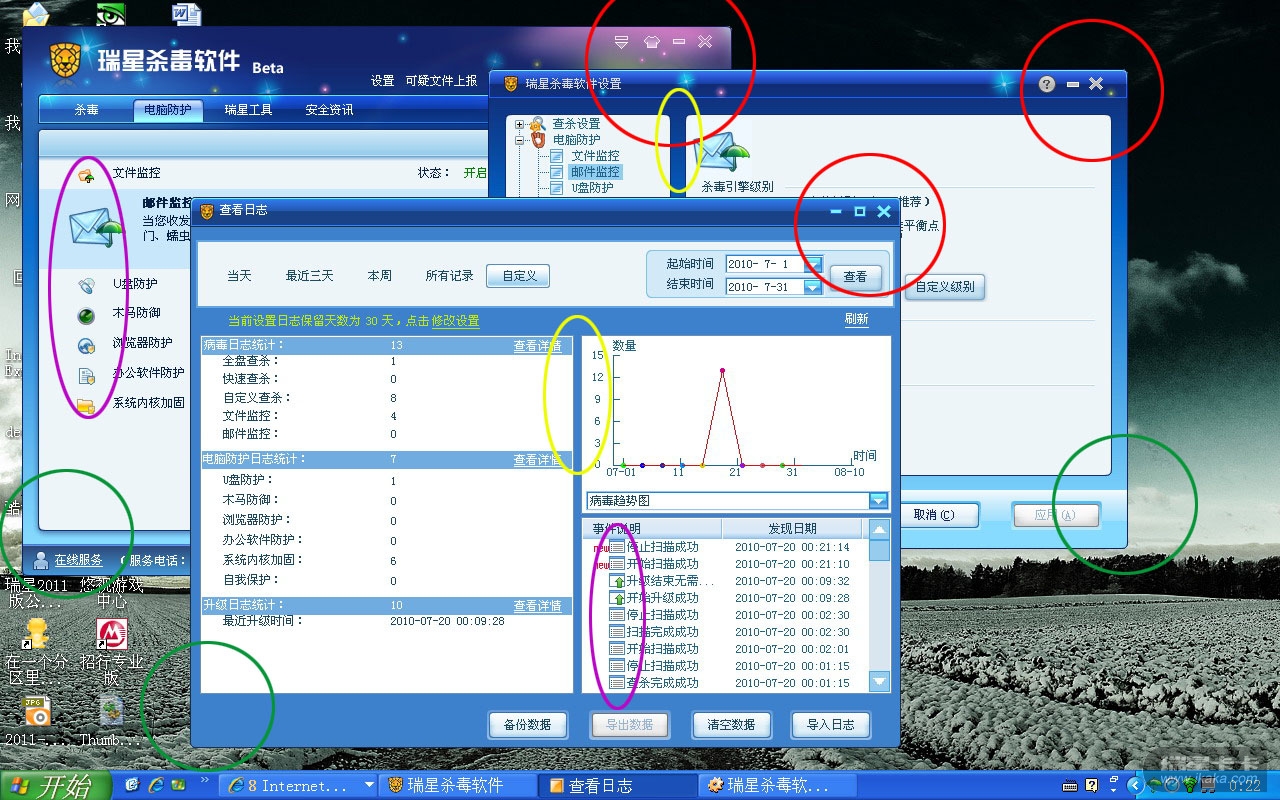
Task: Click the page icon beside U盘防护 in settings tree
Action: 557,188
